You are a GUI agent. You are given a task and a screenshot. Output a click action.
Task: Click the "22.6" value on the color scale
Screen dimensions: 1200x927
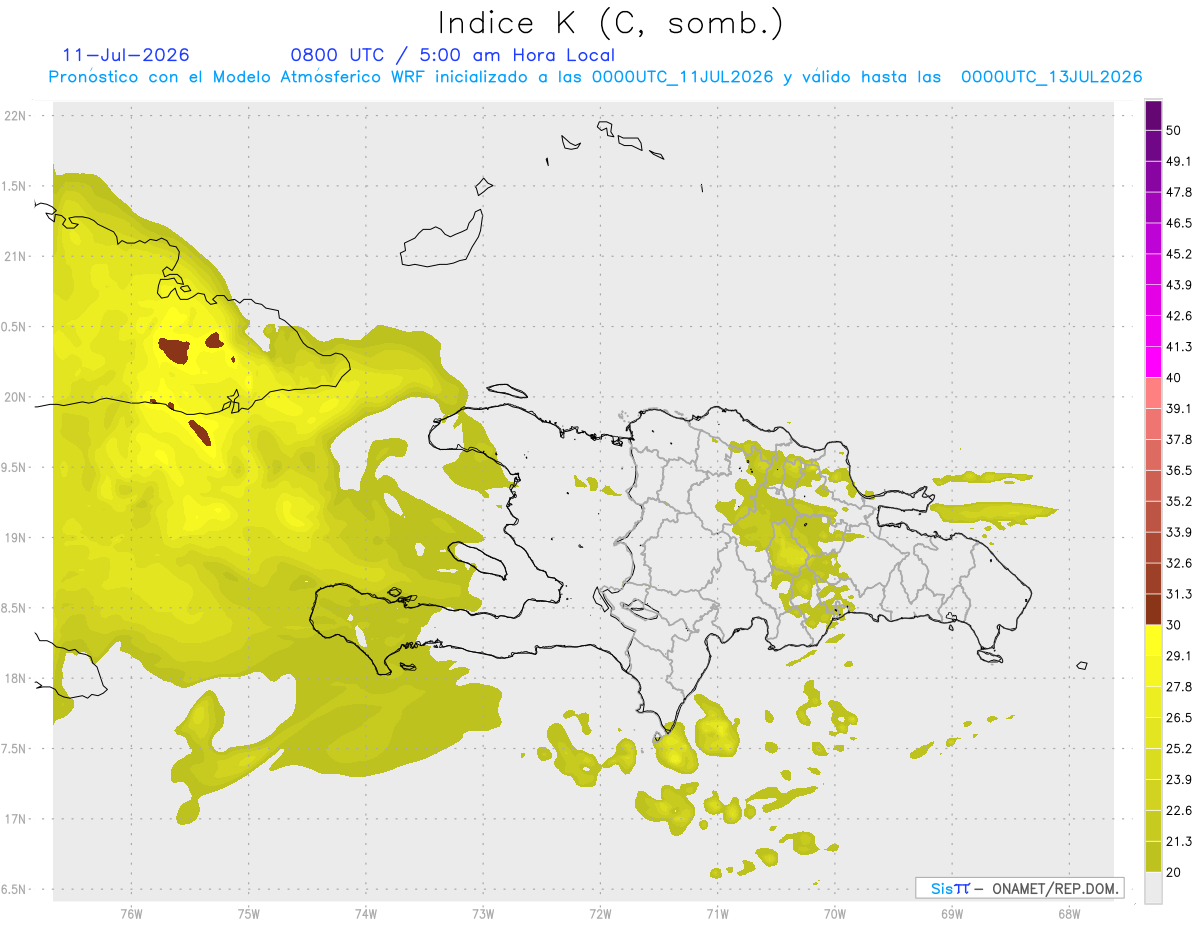[1179, 811]
